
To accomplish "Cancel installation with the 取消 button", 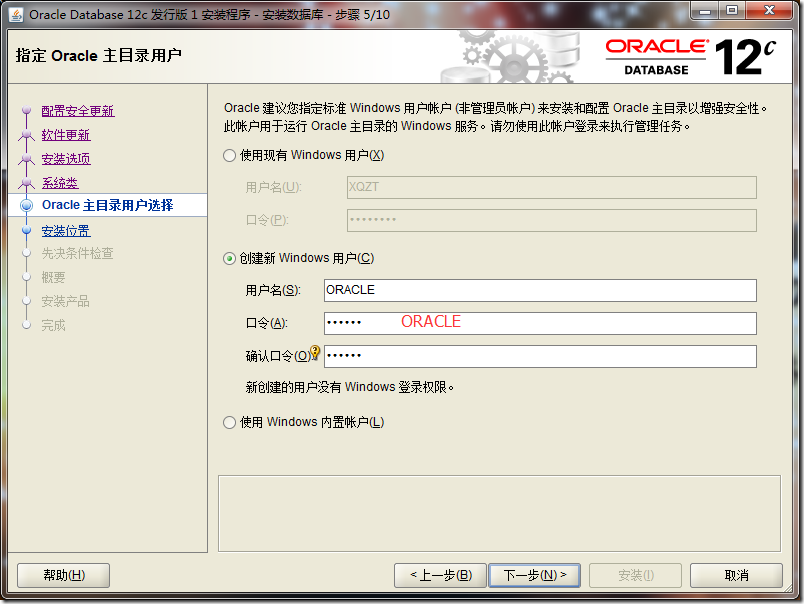I will tap(736, 575).
